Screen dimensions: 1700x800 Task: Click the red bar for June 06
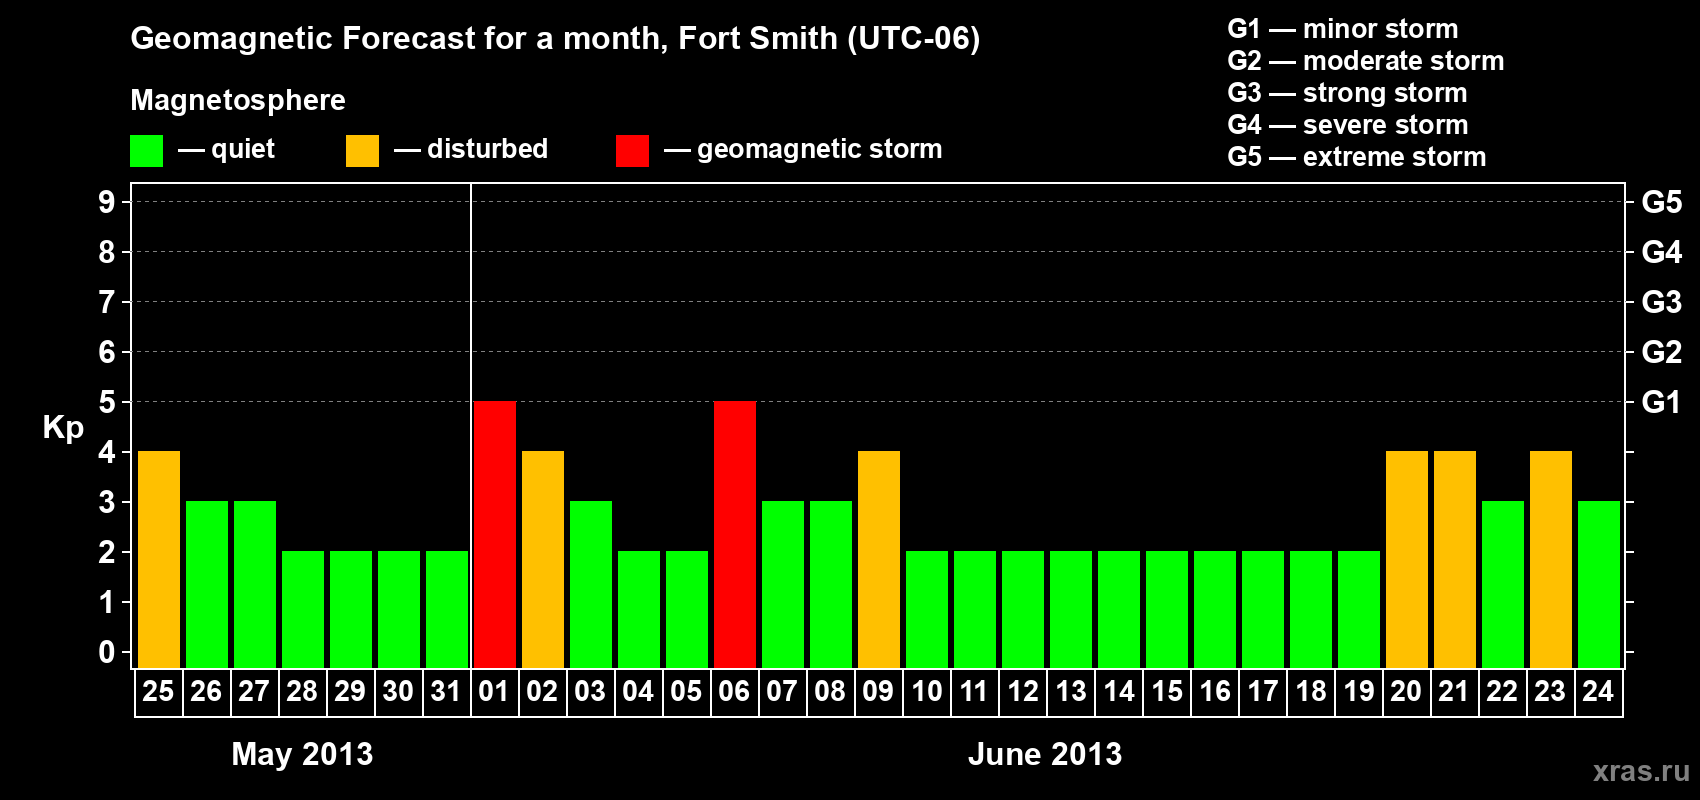[x=735, y=534]
